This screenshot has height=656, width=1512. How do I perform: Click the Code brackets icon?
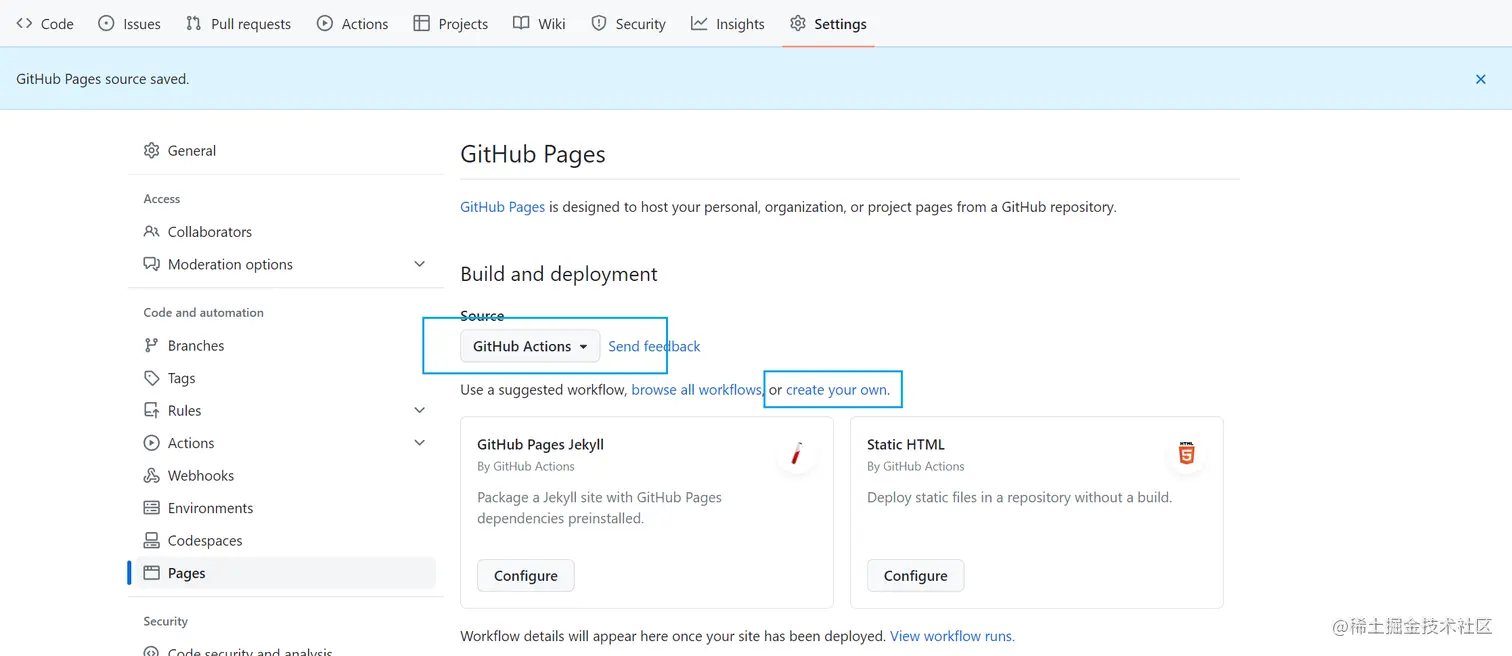pos(24,23)
